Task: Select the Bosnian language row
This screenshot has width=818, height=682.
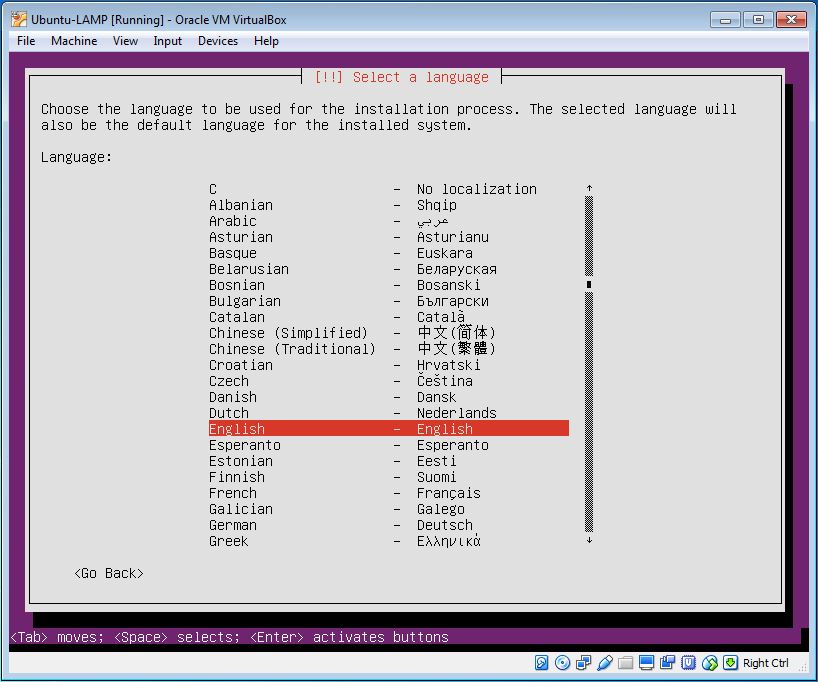Action: (x=389, y=285)
